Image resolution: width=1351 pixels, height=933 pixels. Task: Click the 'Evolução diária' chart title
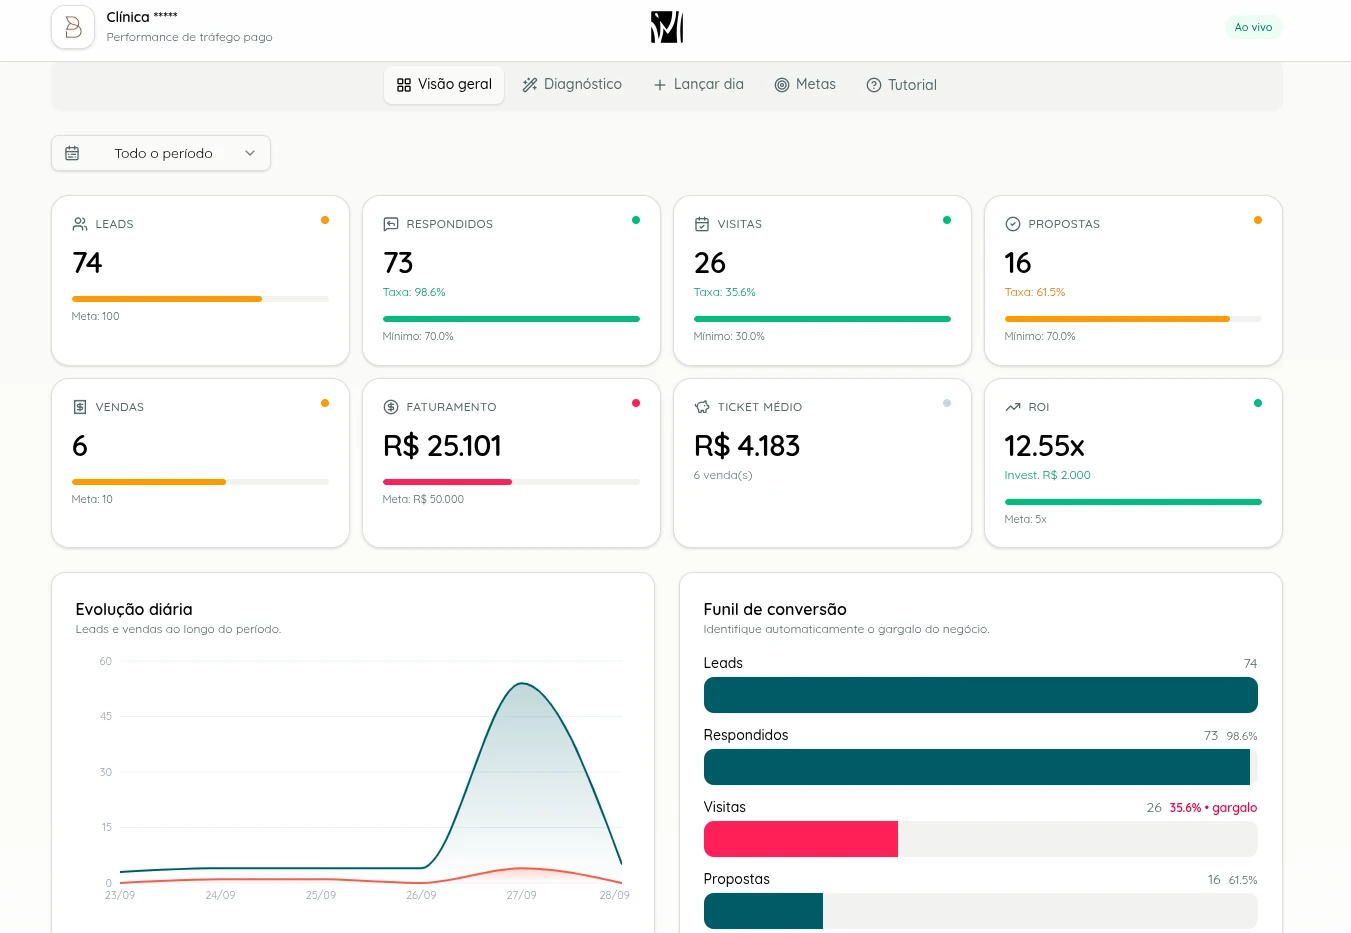[x=134, y=609]
